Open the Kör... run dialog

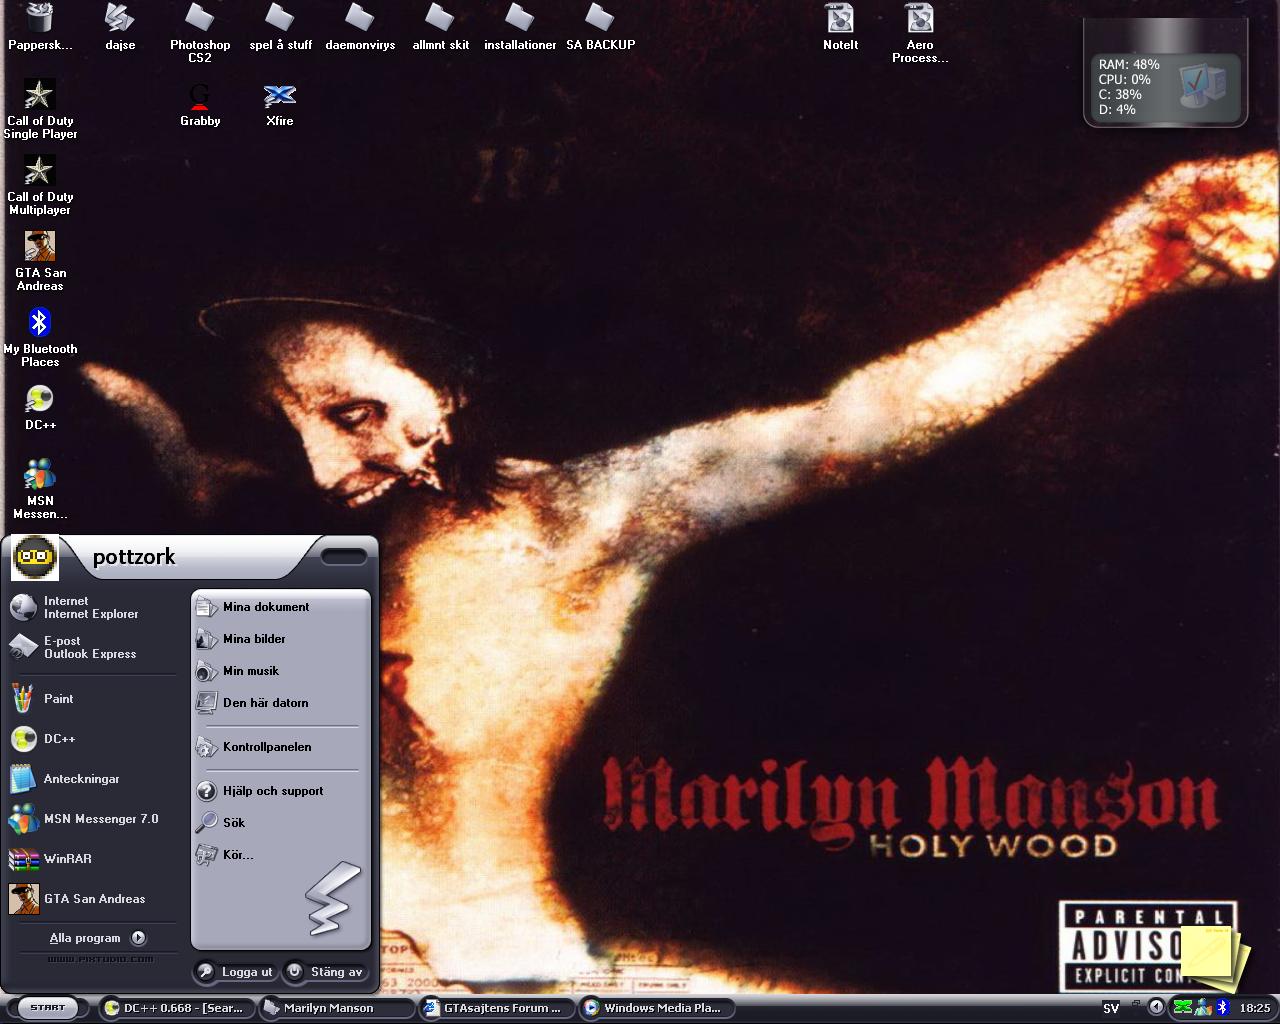pos(280,854)
